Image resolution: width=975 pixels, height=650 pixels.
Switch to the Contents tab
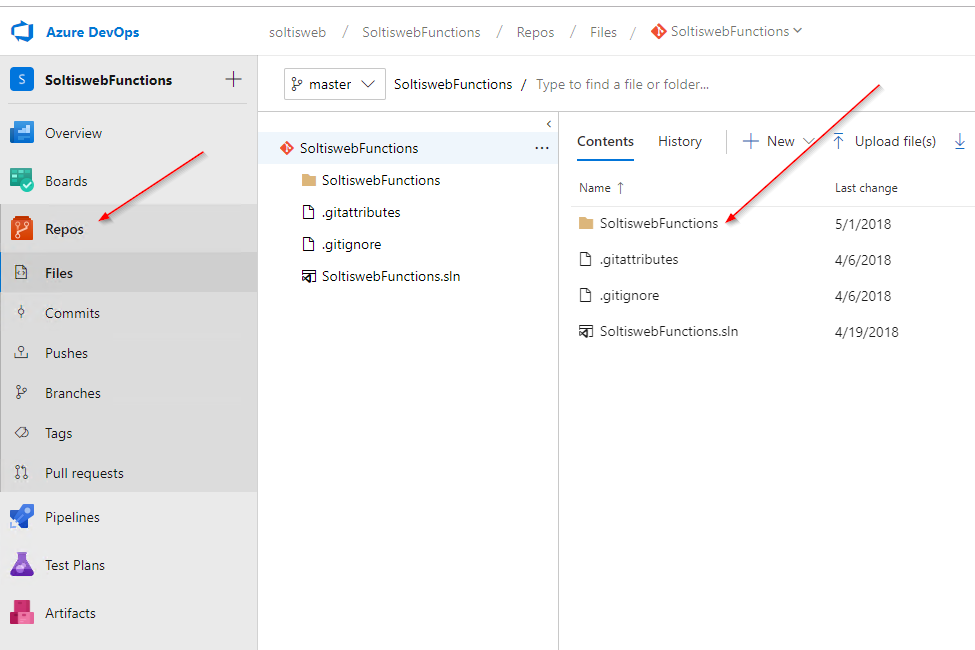click(x=605, y=142)
